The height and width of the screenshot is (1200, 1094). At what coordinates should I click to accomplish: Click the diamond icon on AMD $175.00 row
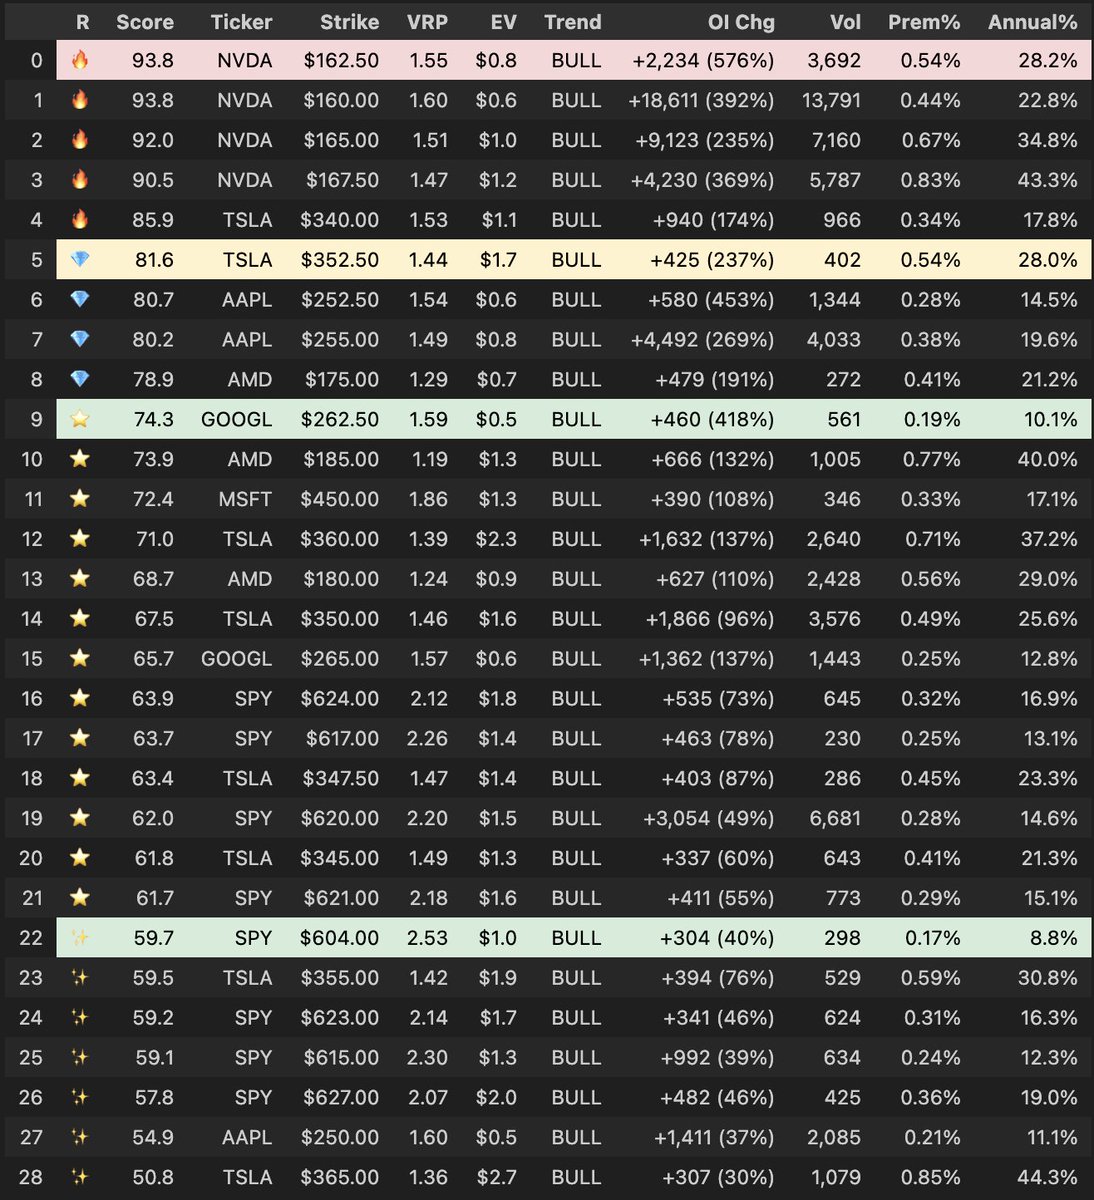tap(80, 379)
